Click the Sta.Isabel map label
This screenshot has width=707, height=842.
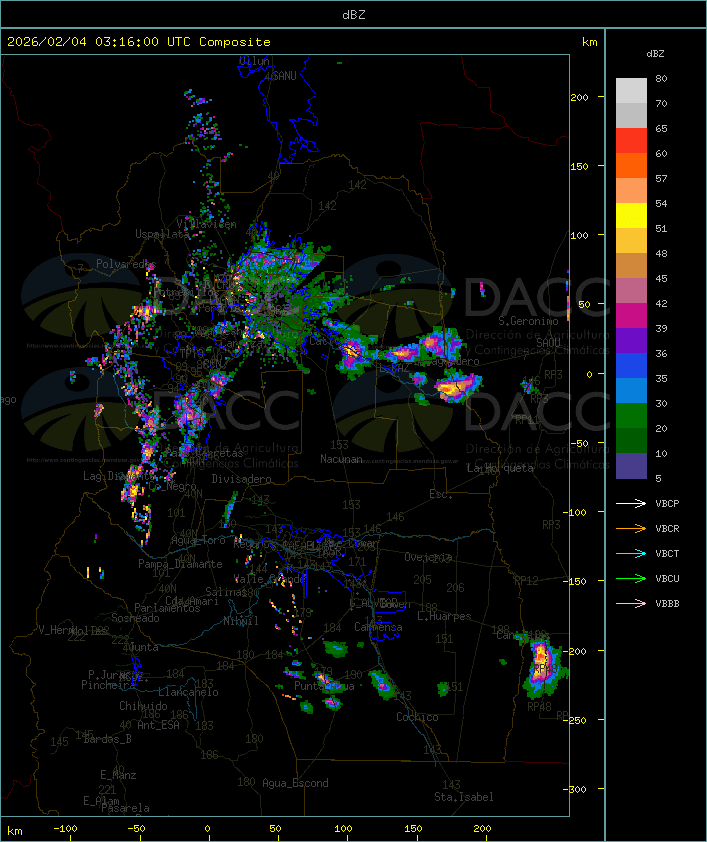click(x=464, y=797)
